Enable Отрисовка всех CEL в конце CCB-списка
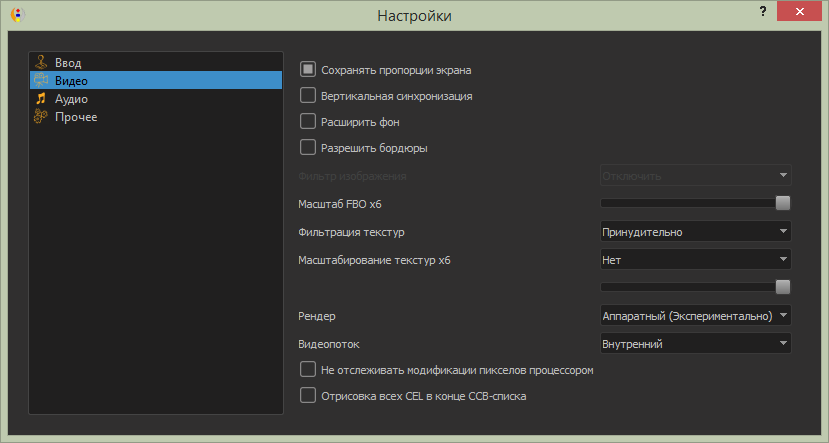The width and height of the screenshot is (829, 443). click(308, 396)
